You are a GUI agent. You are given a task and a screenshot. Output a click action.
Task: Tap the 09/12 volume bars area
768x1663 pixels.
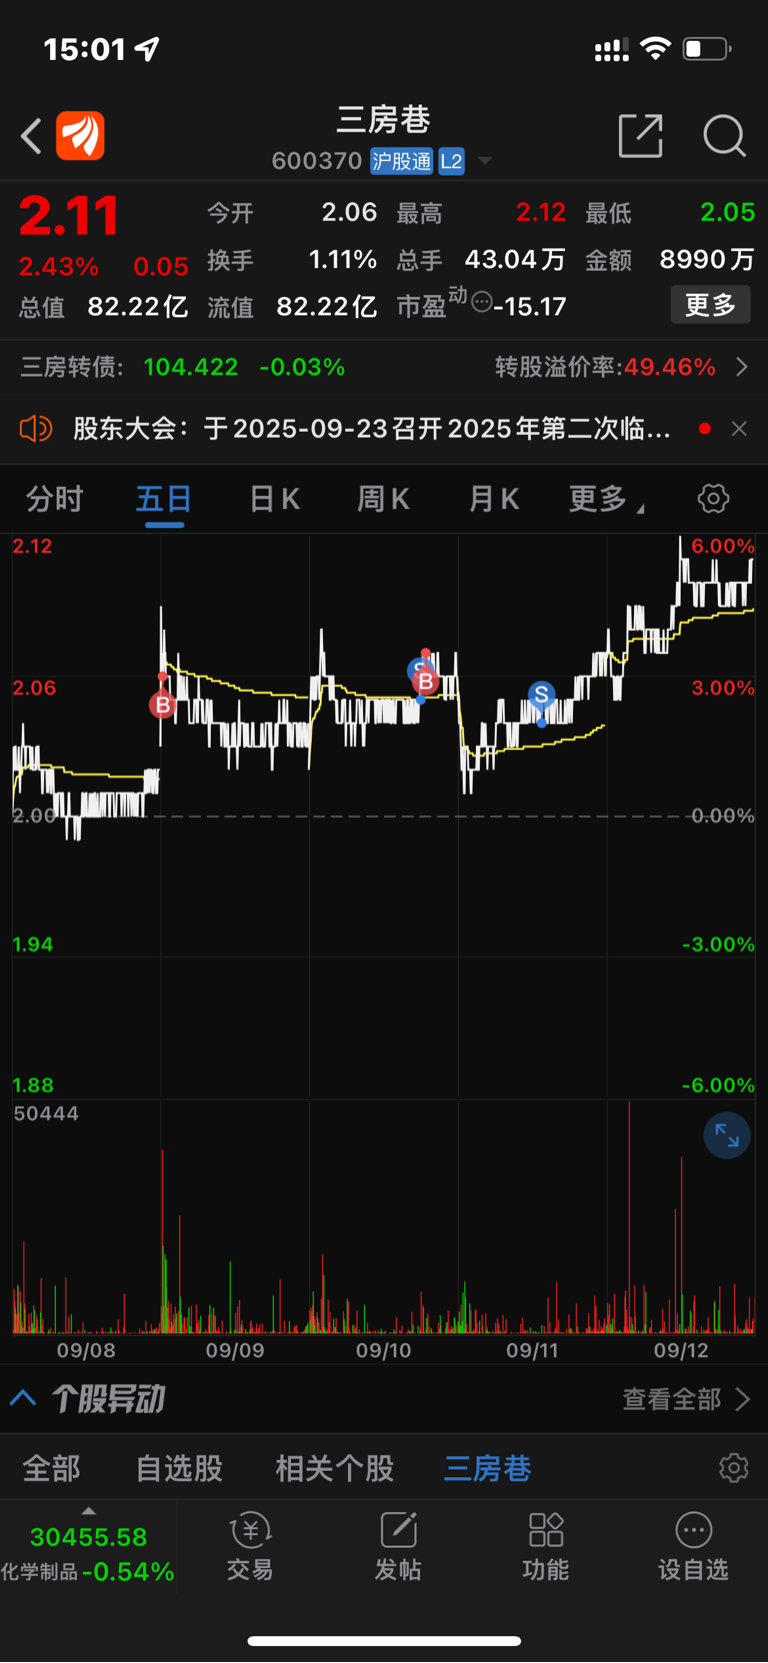(x=681, y=1217)
